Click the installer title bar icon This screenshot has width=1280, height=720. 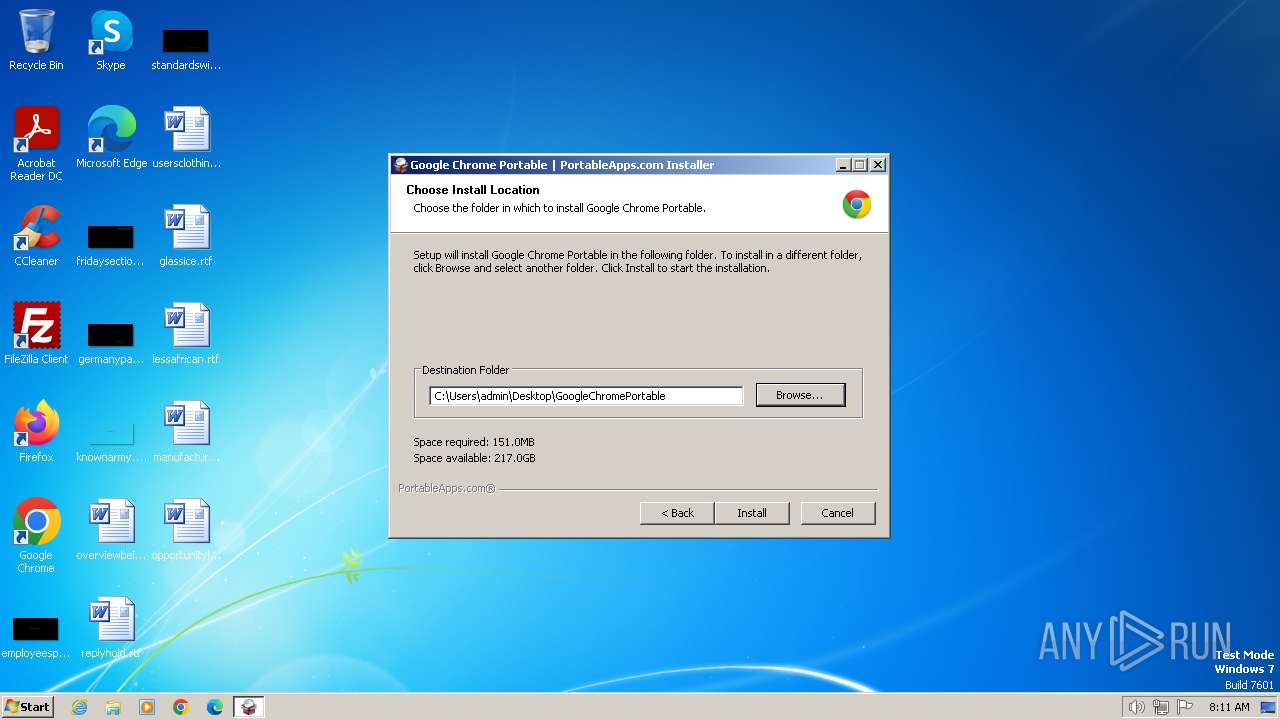pos(401,165)
